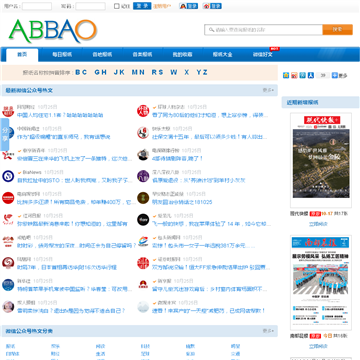Open the article mentioning 14 years

(211, 224)
